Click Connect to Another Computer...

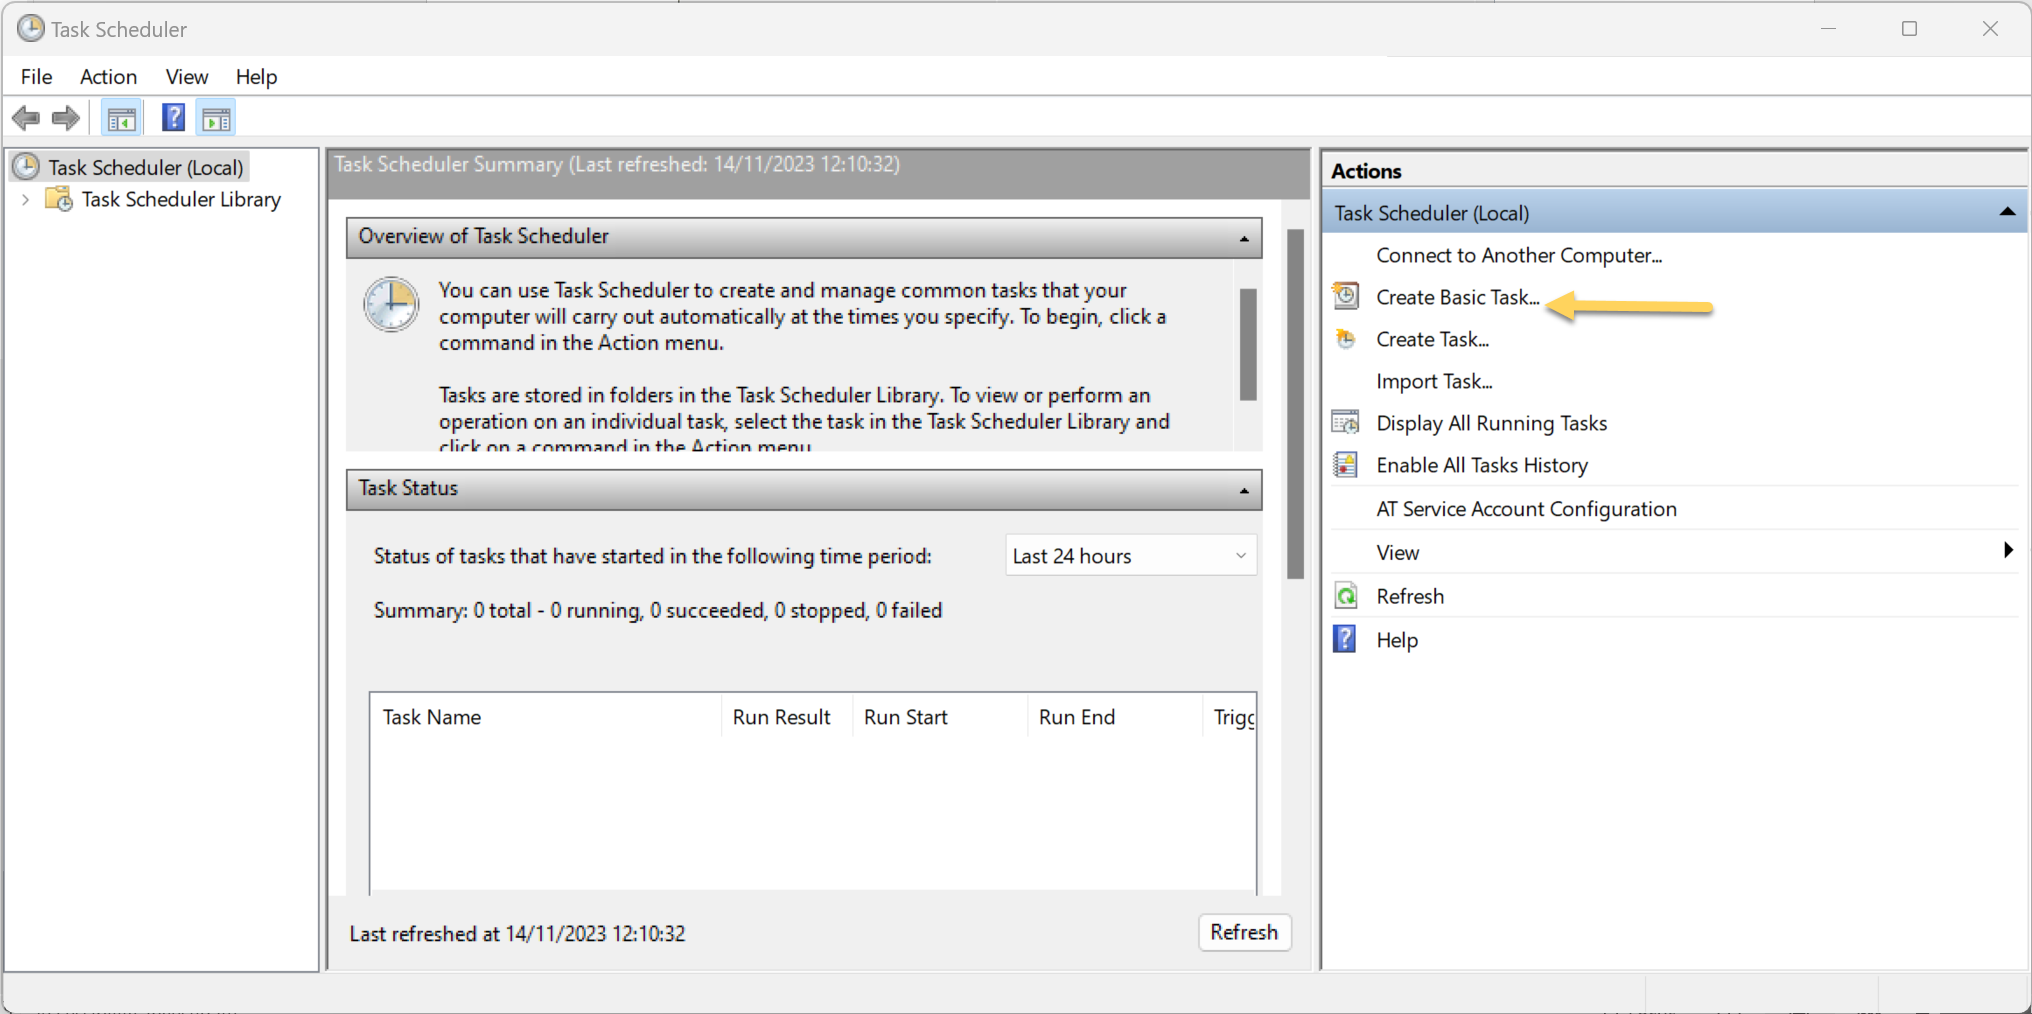tap(1519, 255)
